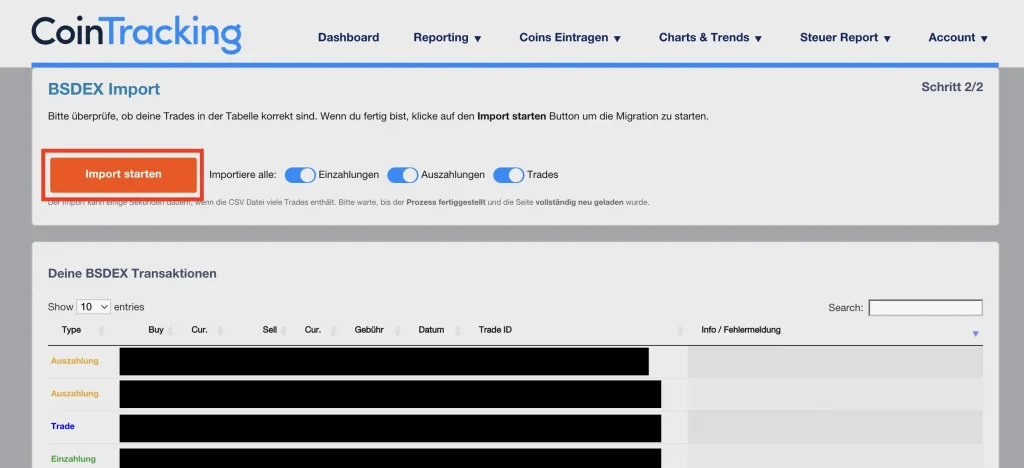Open the Dashboard page
Screen dimensions: 1024x468
pyautogui.click(x=348, y=38)
